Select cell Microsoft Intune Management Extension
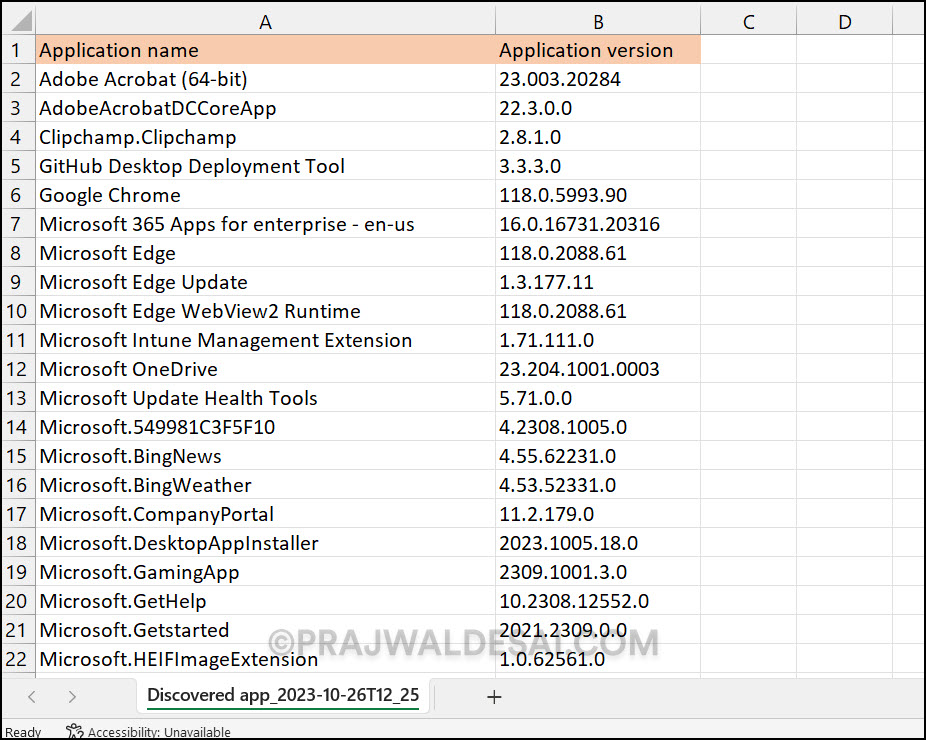The height and width of the screenshot is (740, 926). [x=265, y=340]
